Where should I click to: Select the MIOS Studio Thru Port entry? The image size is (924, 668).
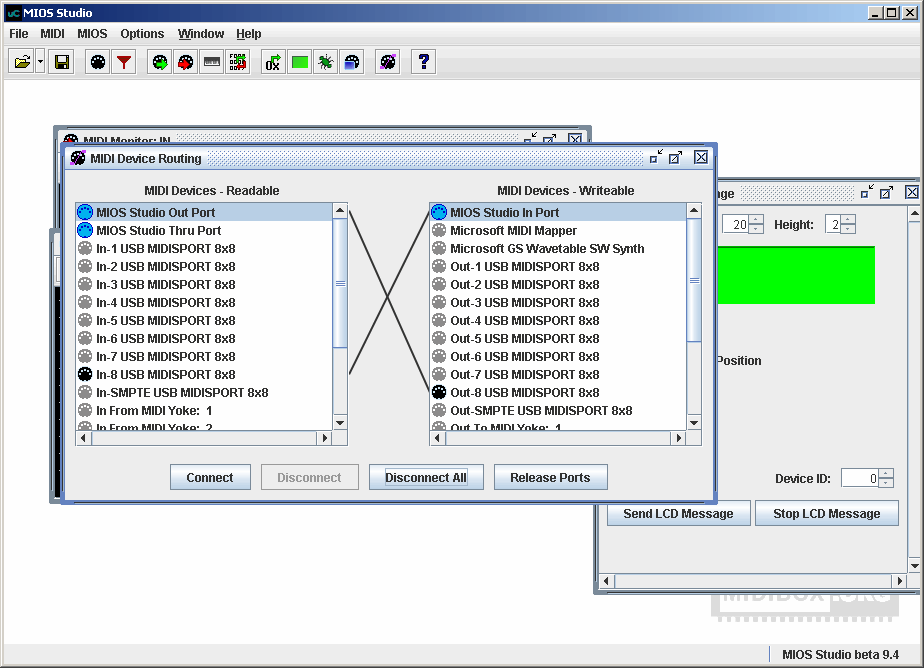[204, 230]
